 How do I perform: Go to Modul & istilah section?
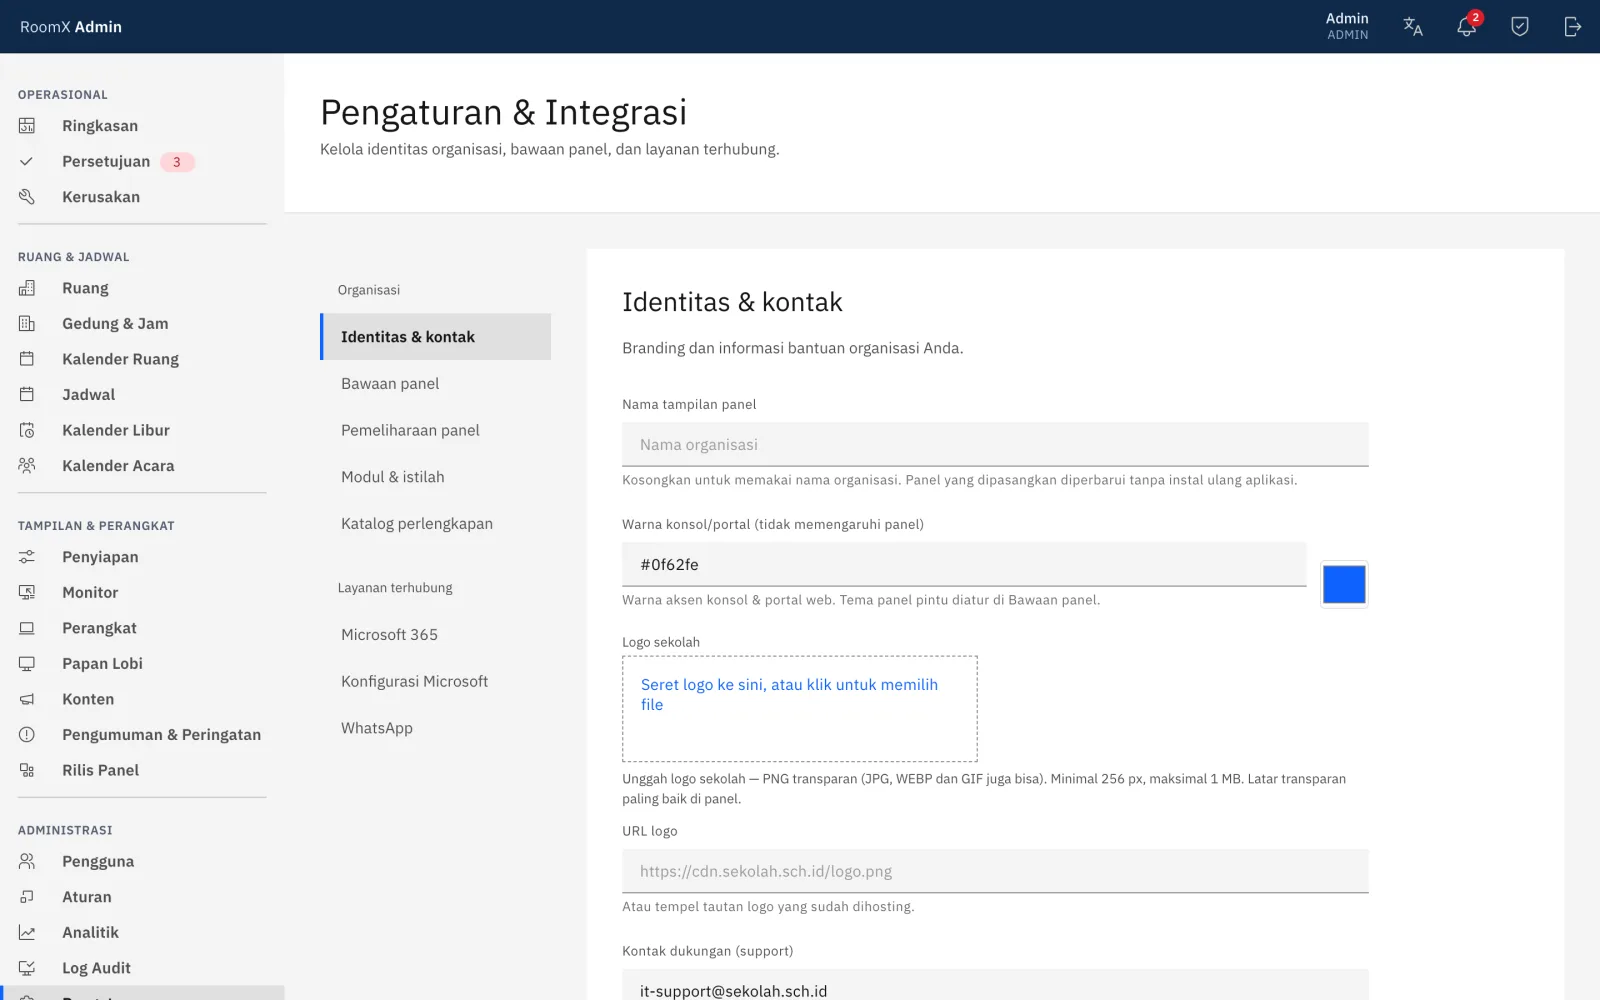click(x=435, y=477)
